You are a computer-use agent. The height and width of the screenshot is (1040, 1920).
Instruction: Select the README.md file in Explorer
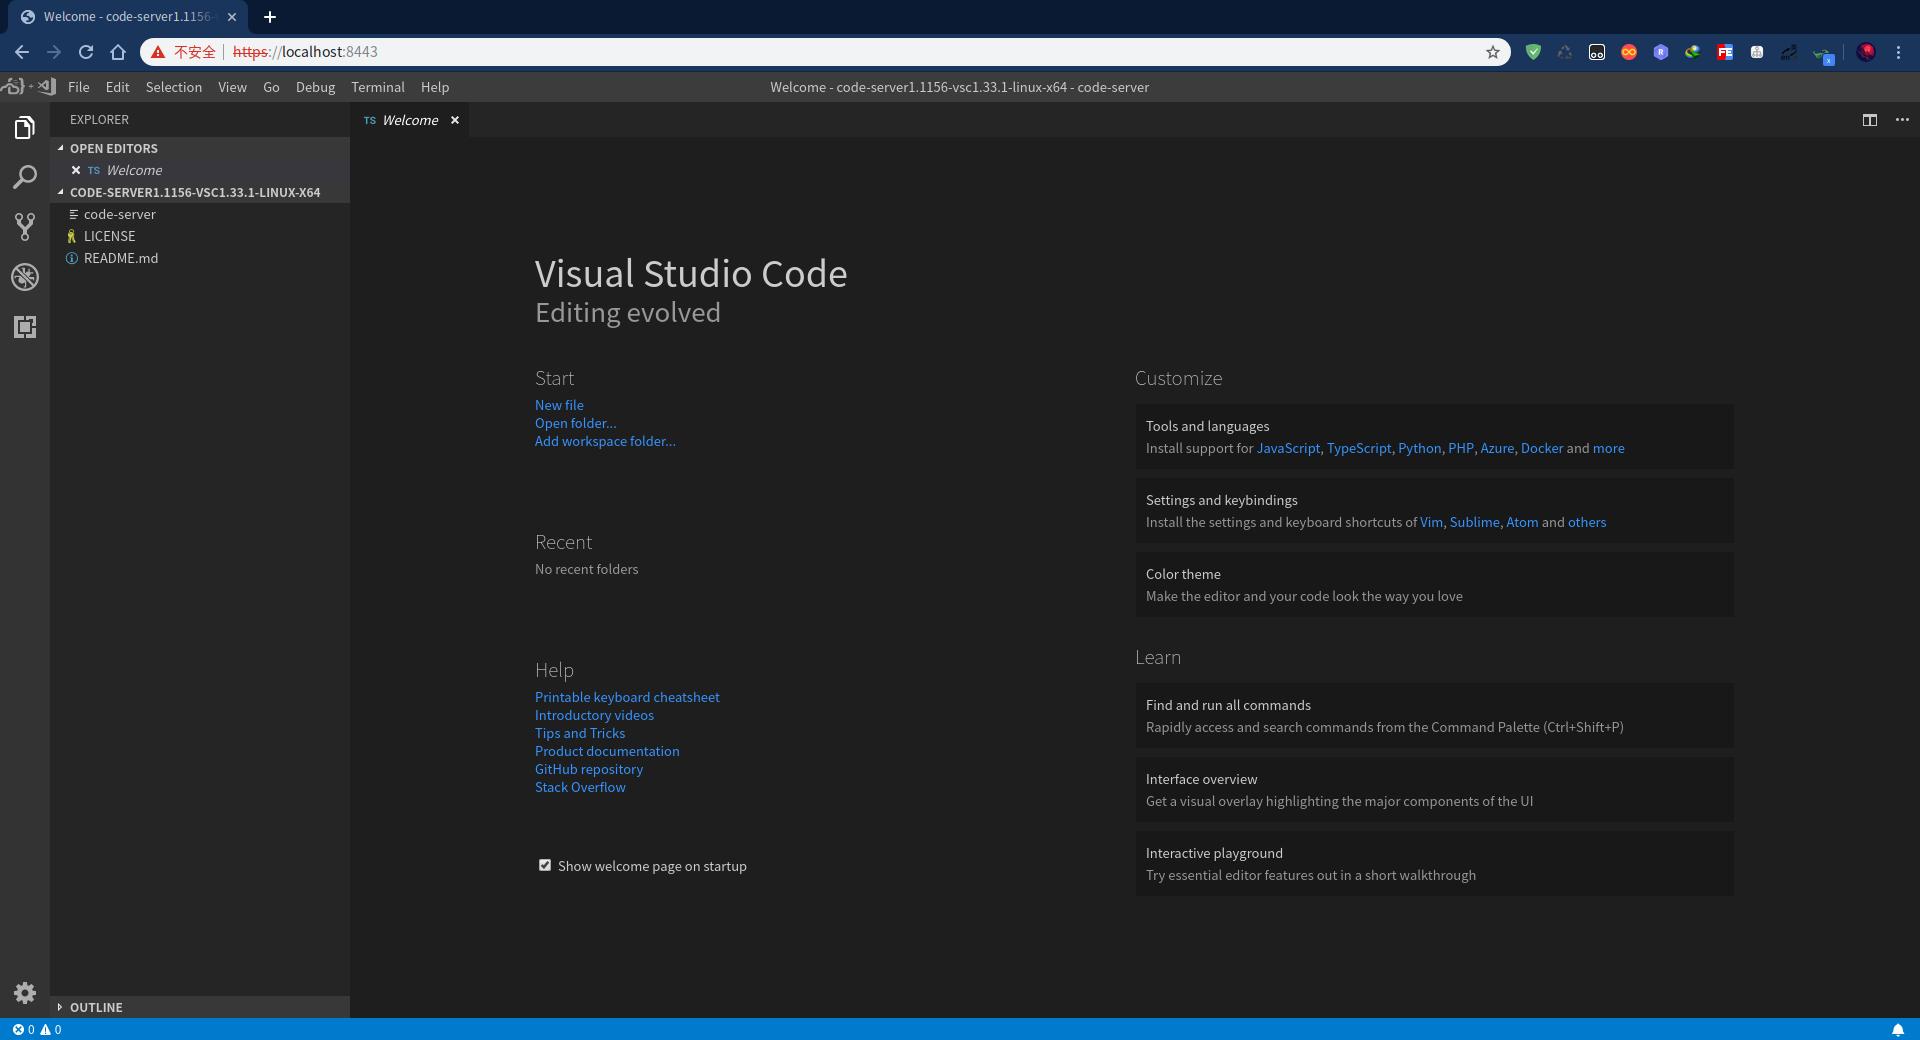point(120,258)
